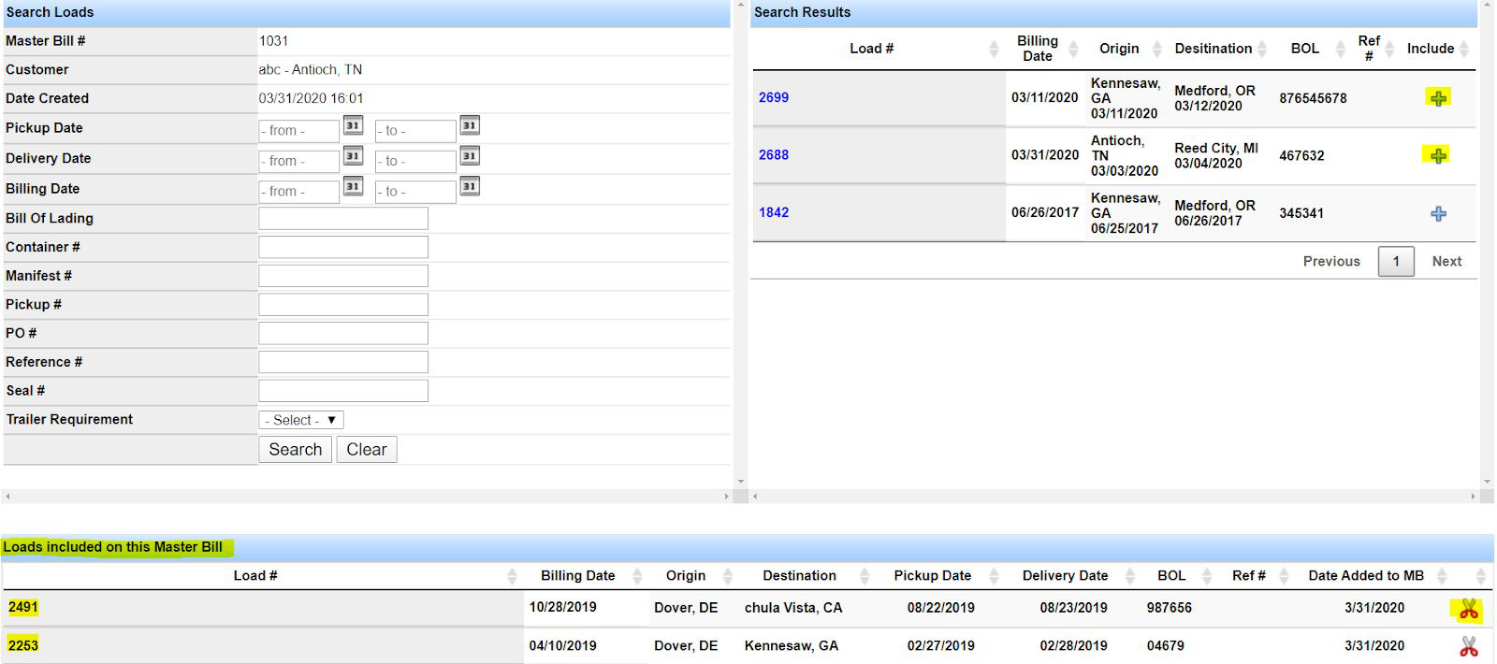Click the Reference # input field
The width and height of the screenshot is (1497, 664).
point(343,362)
